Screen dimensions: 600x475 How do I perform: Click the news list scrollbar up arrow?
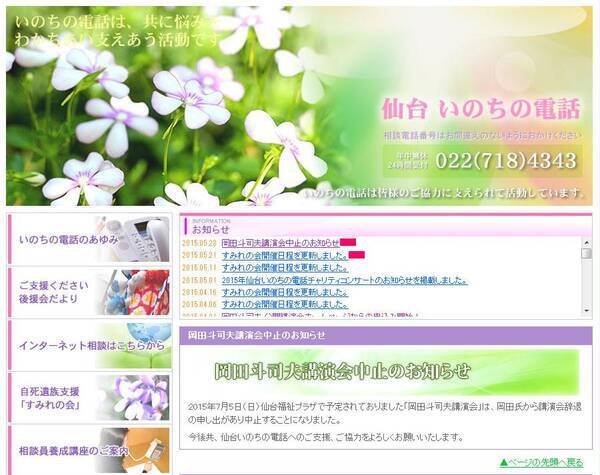[x=586, y=242]
